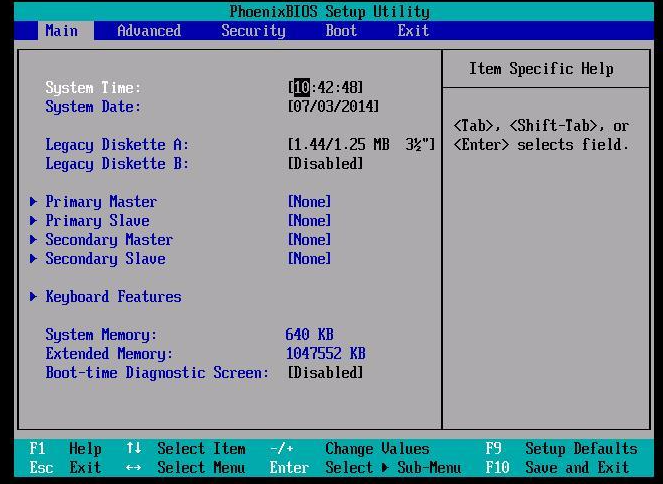663x484 pixels.
Task: Click the System Date value field
Action: click(x=333, y=107)
